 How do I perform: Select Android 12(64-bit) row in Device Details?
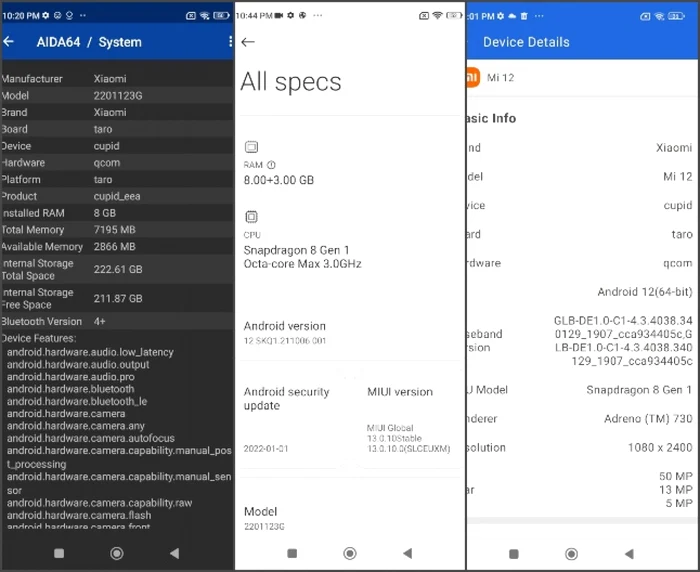coord(583,292)
